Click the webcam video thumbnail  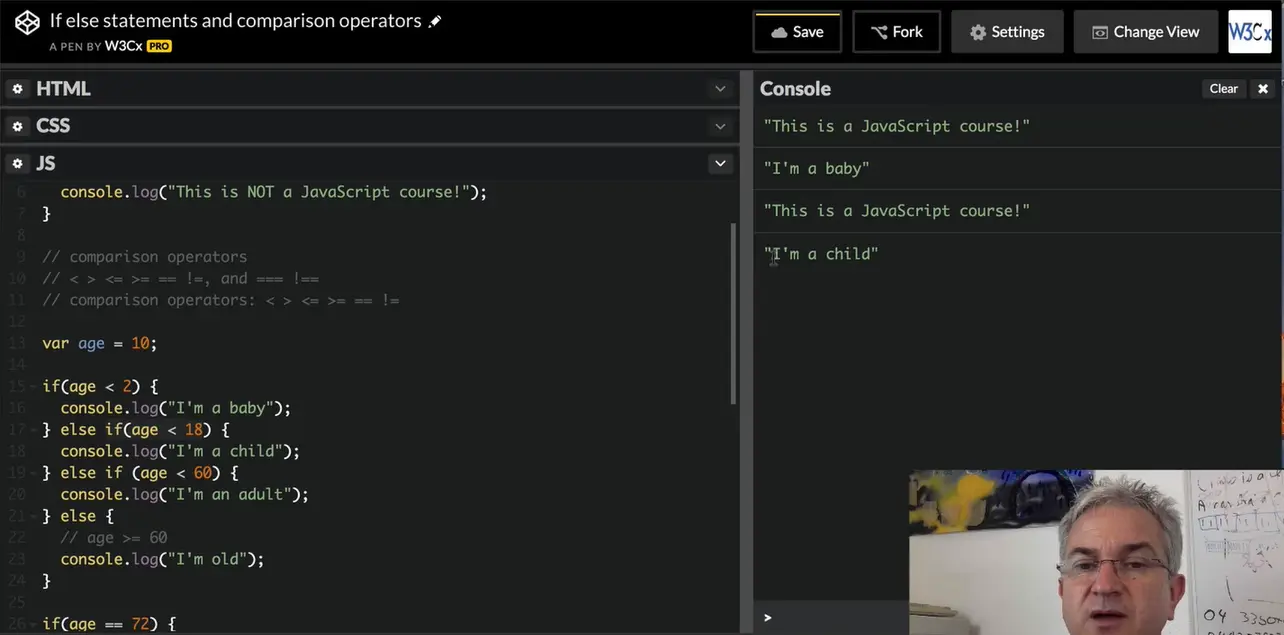pos(1096,552)
